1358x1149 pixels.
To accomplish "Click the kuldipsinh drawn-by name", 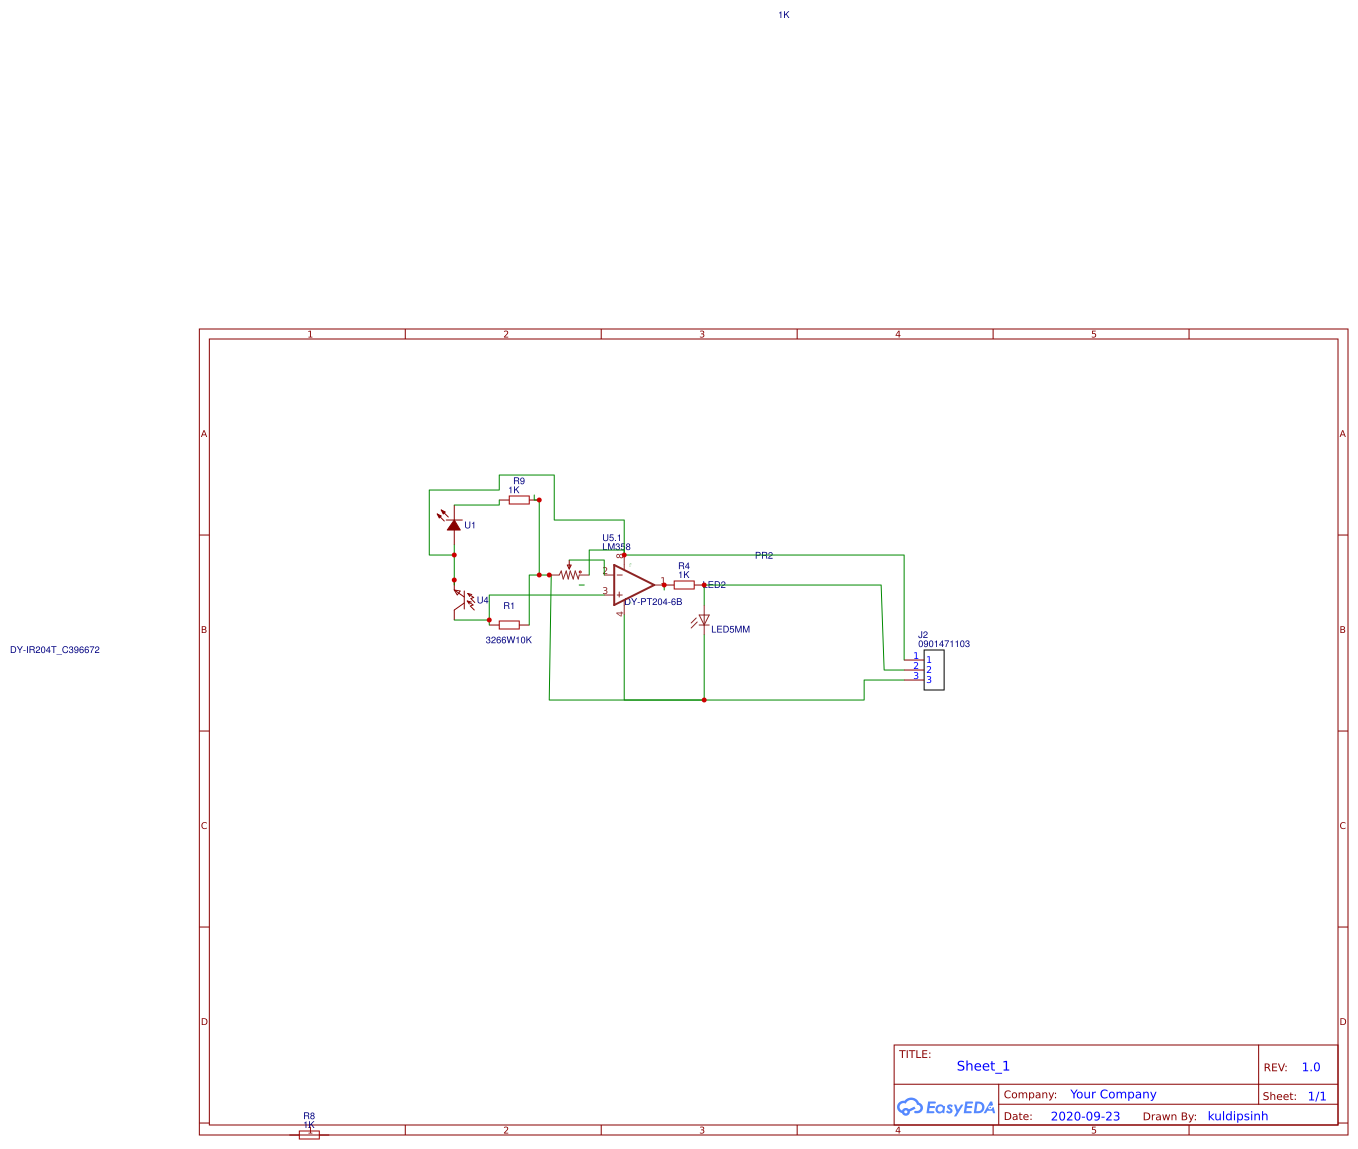I will click(1238, 1116).
